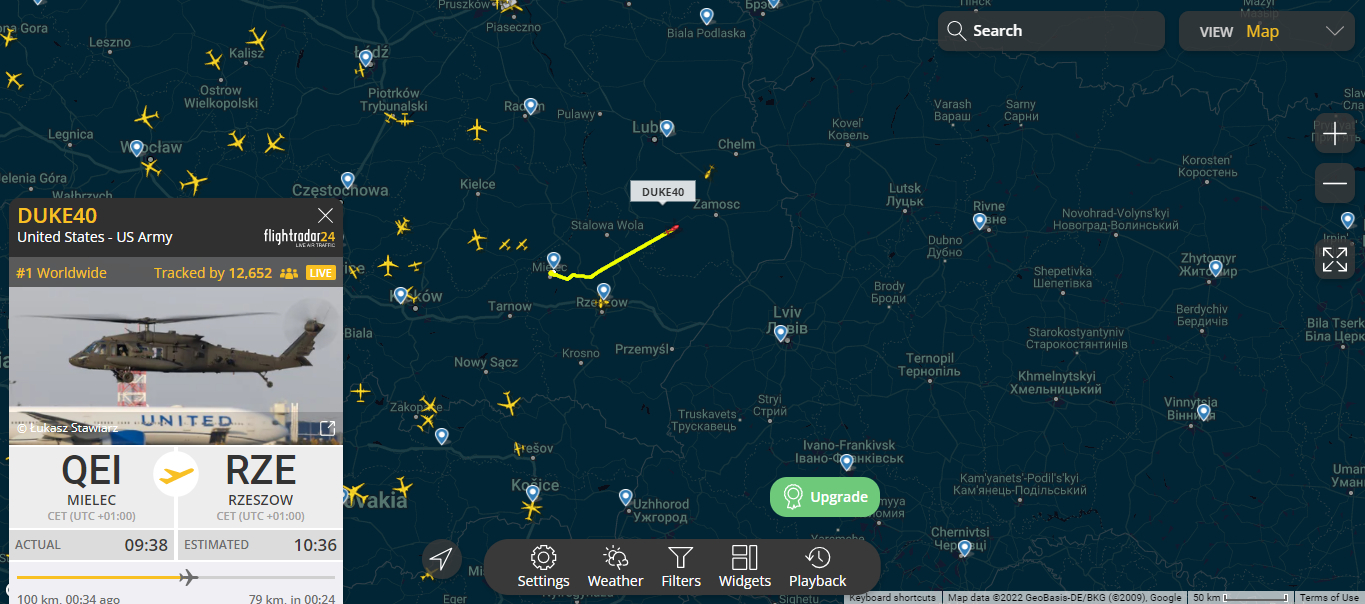
Task: Click the DUKE40 aircraft label on map
Action: coord(663,192)
